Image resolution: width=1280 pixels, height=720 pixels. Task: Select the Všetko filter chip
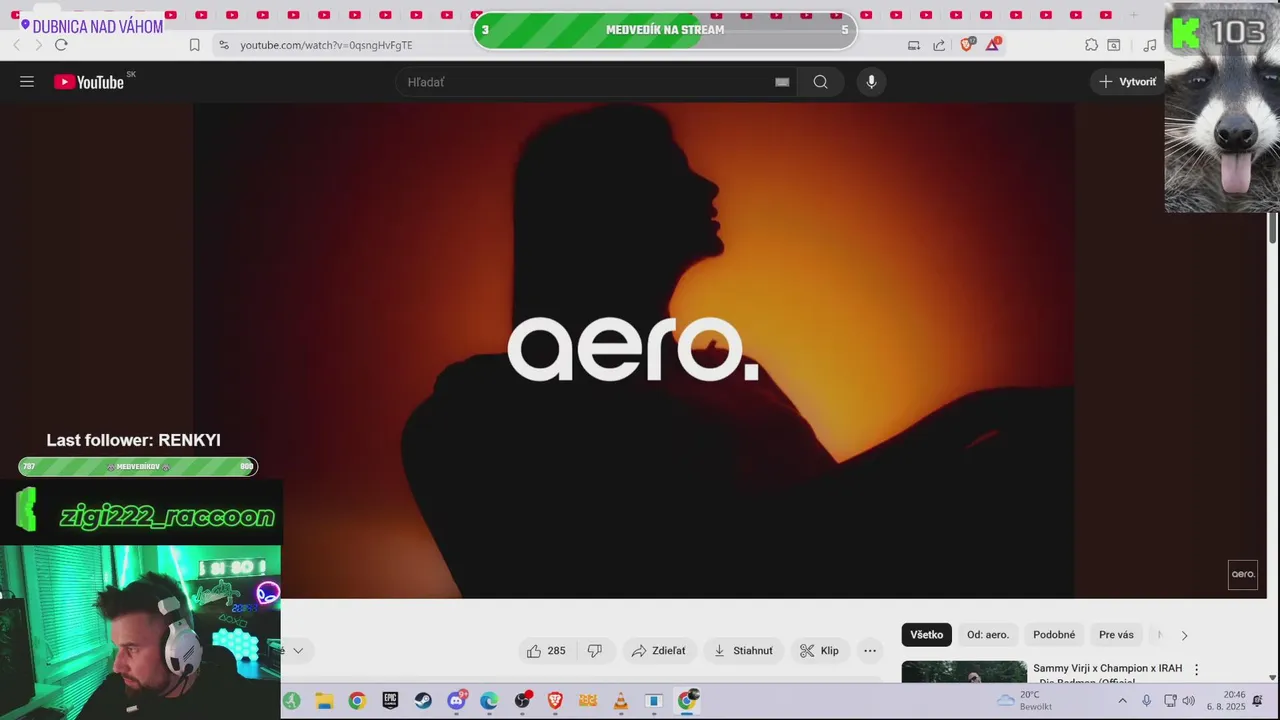(x=926, y=635)
